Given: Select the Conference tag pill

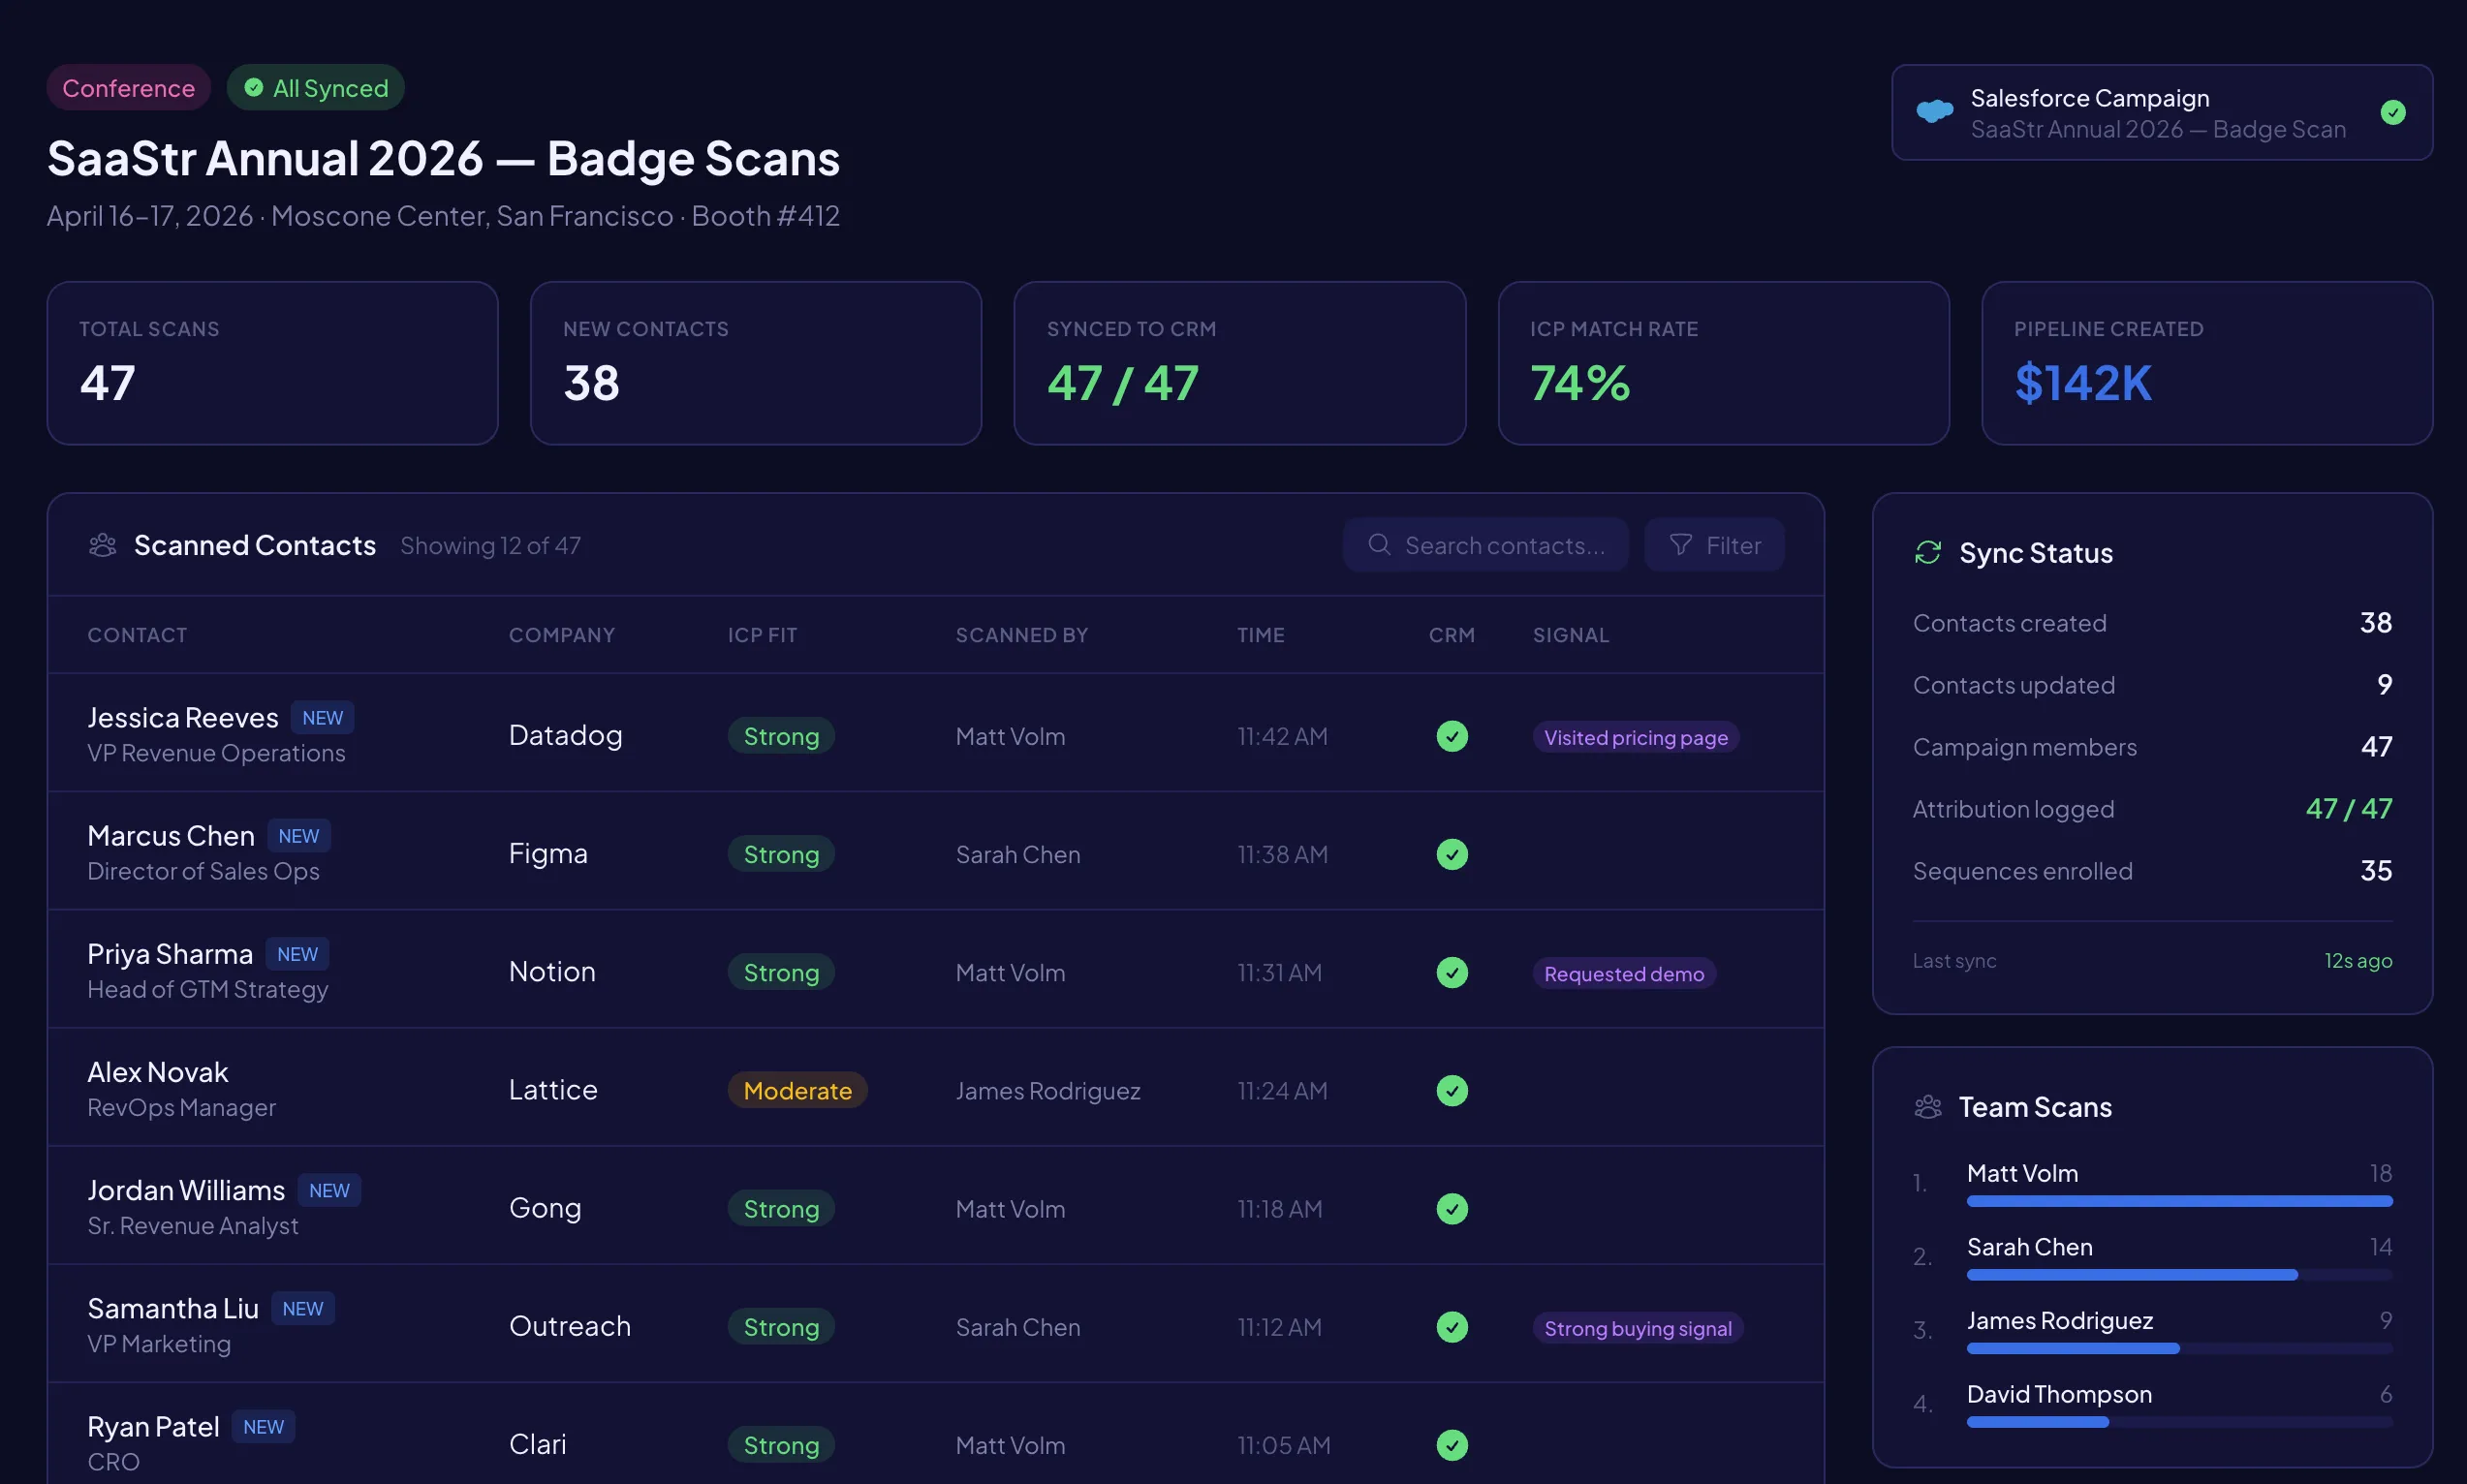Looking at the screenshot, I should click(x=128, y=88).
